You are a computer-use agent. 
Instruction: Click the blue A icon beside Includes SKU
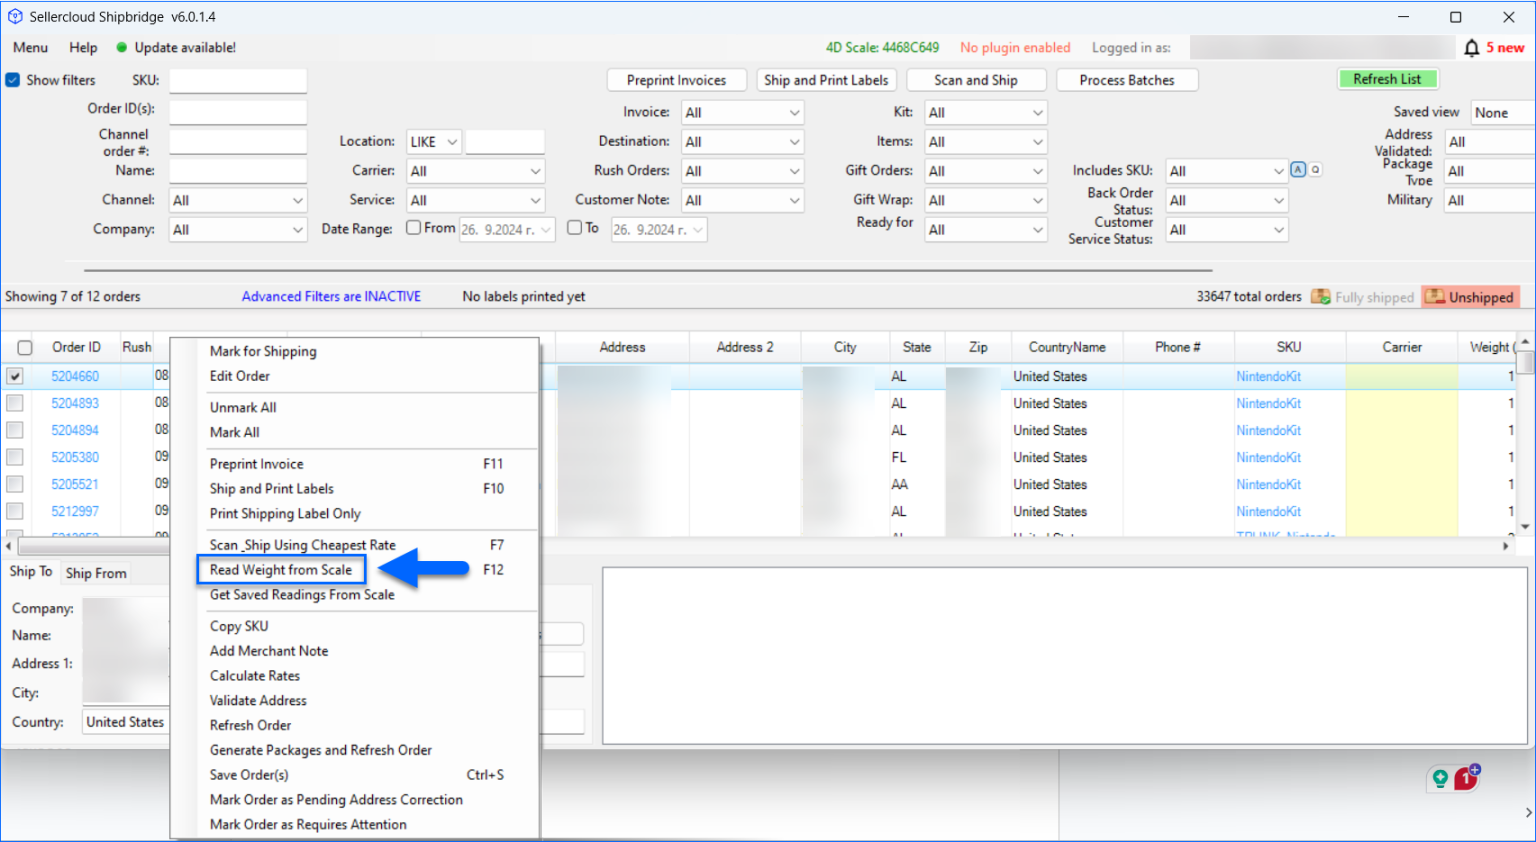[x=1299, y=170]
